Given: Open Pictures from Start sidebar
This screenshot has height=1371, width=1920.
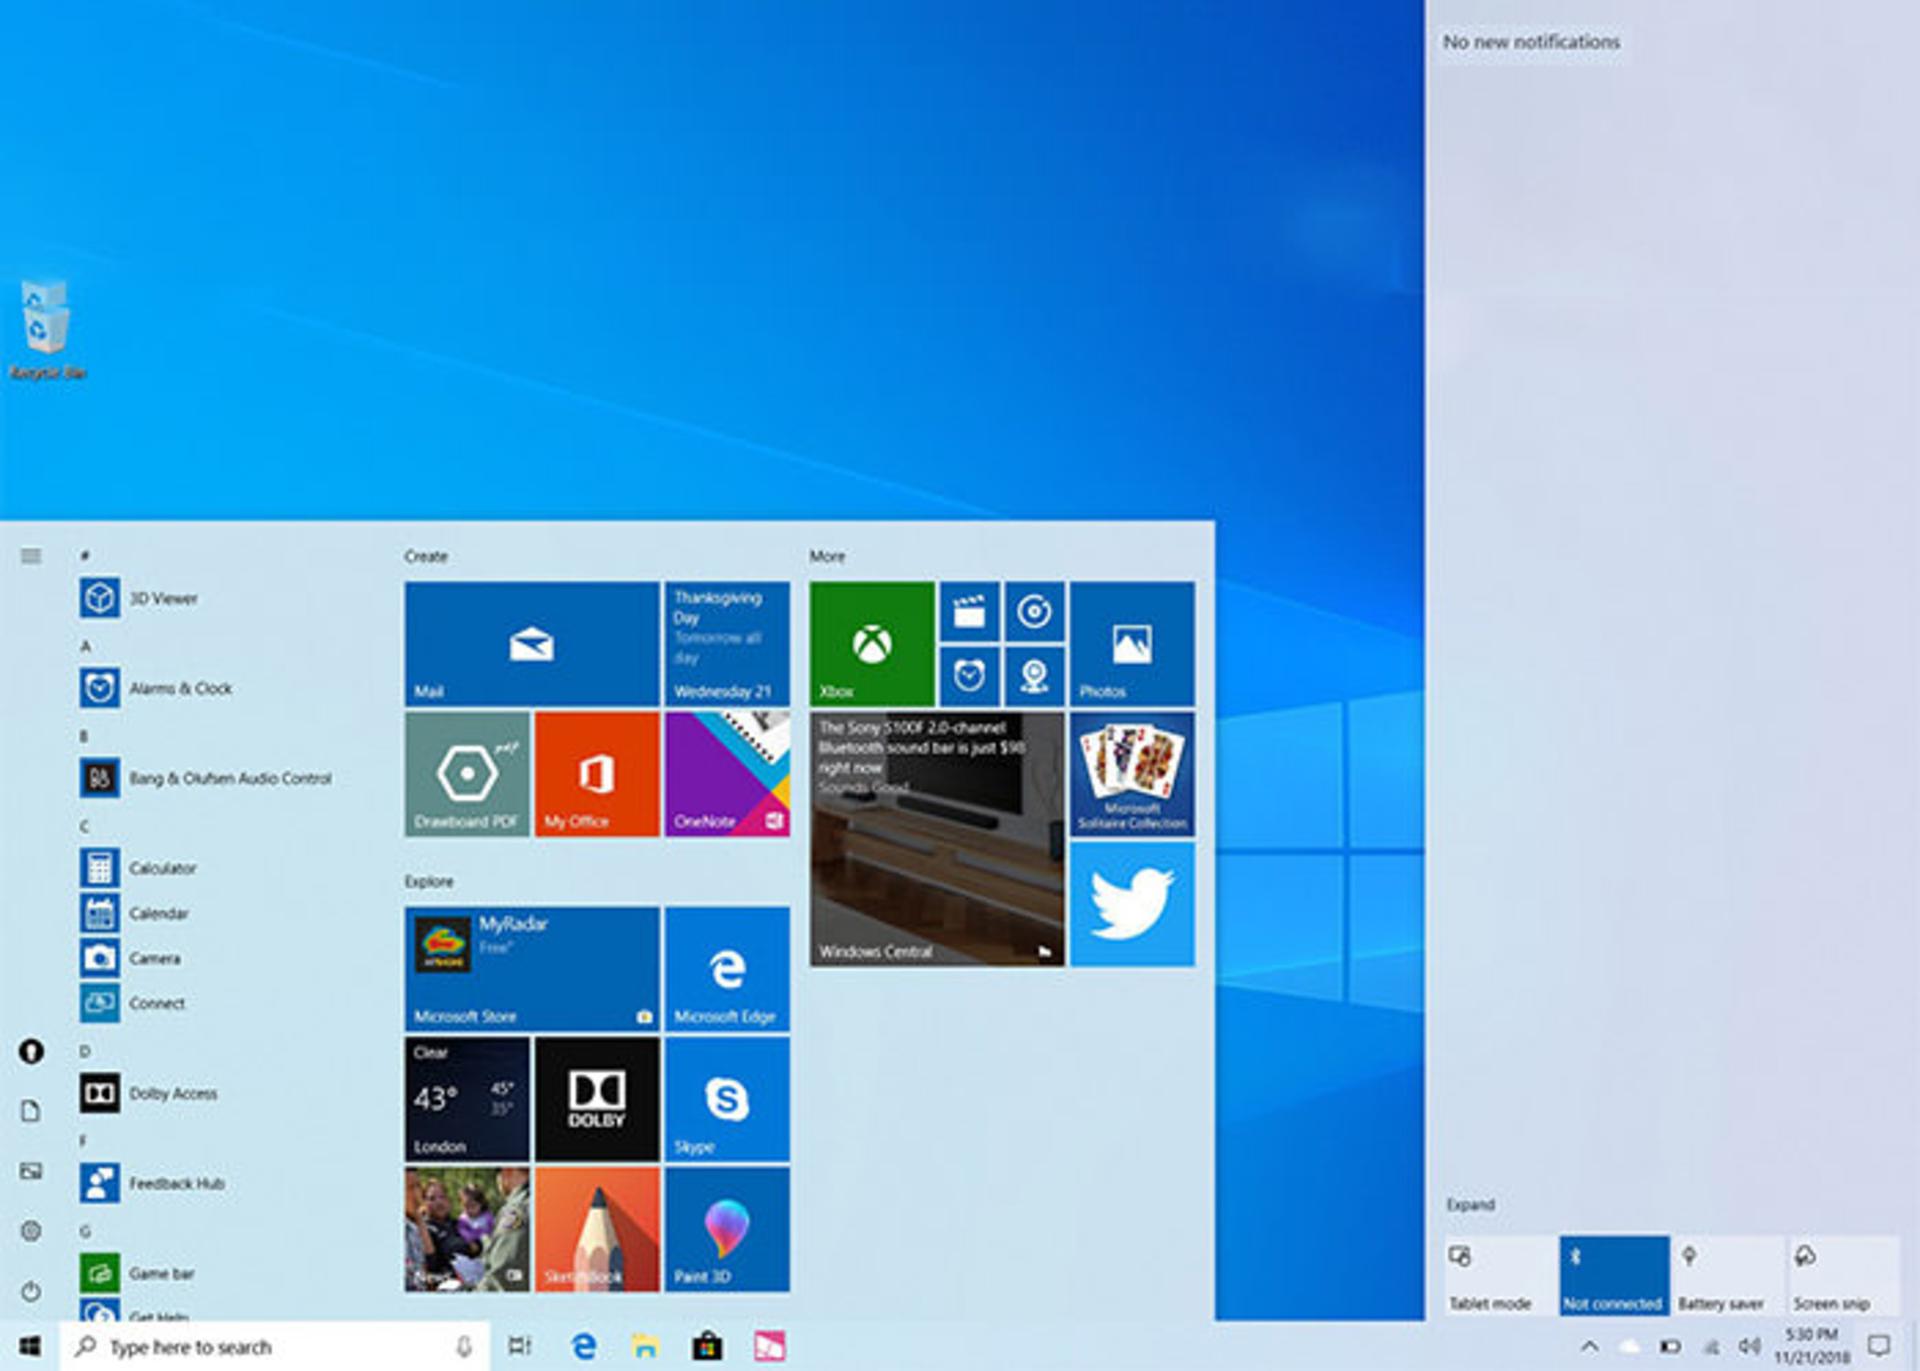Looking at the screenshot, I should (31, 1171).
